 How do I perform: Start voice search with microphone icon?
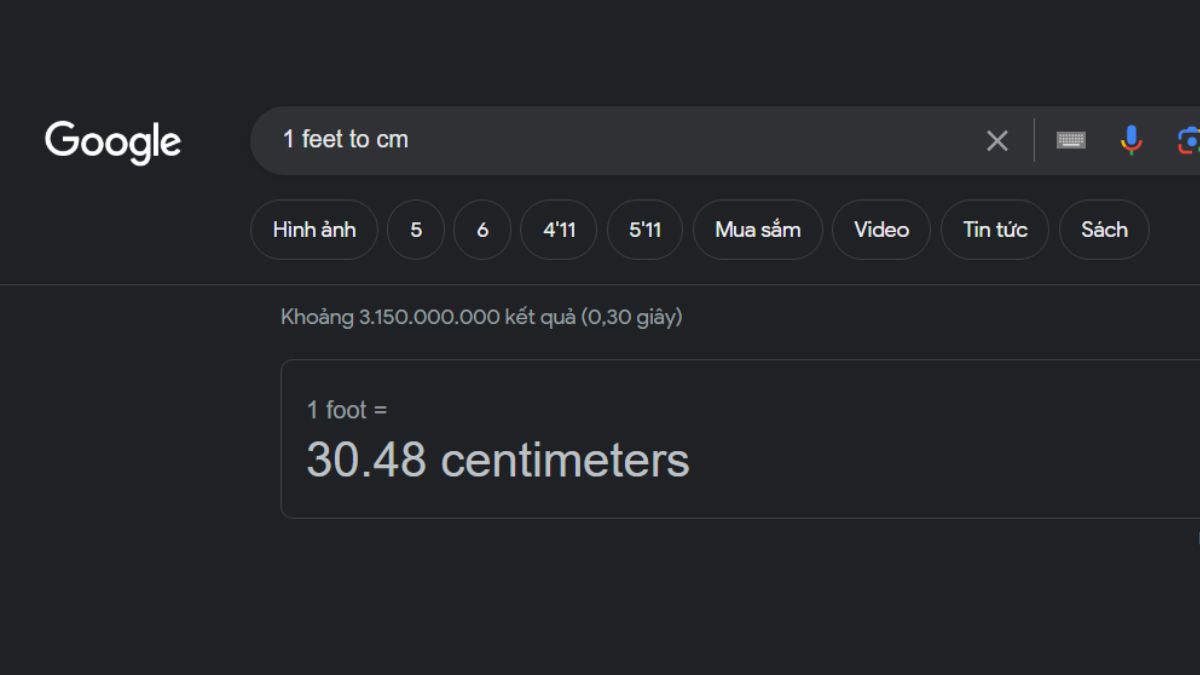(x=1131, y=141)
